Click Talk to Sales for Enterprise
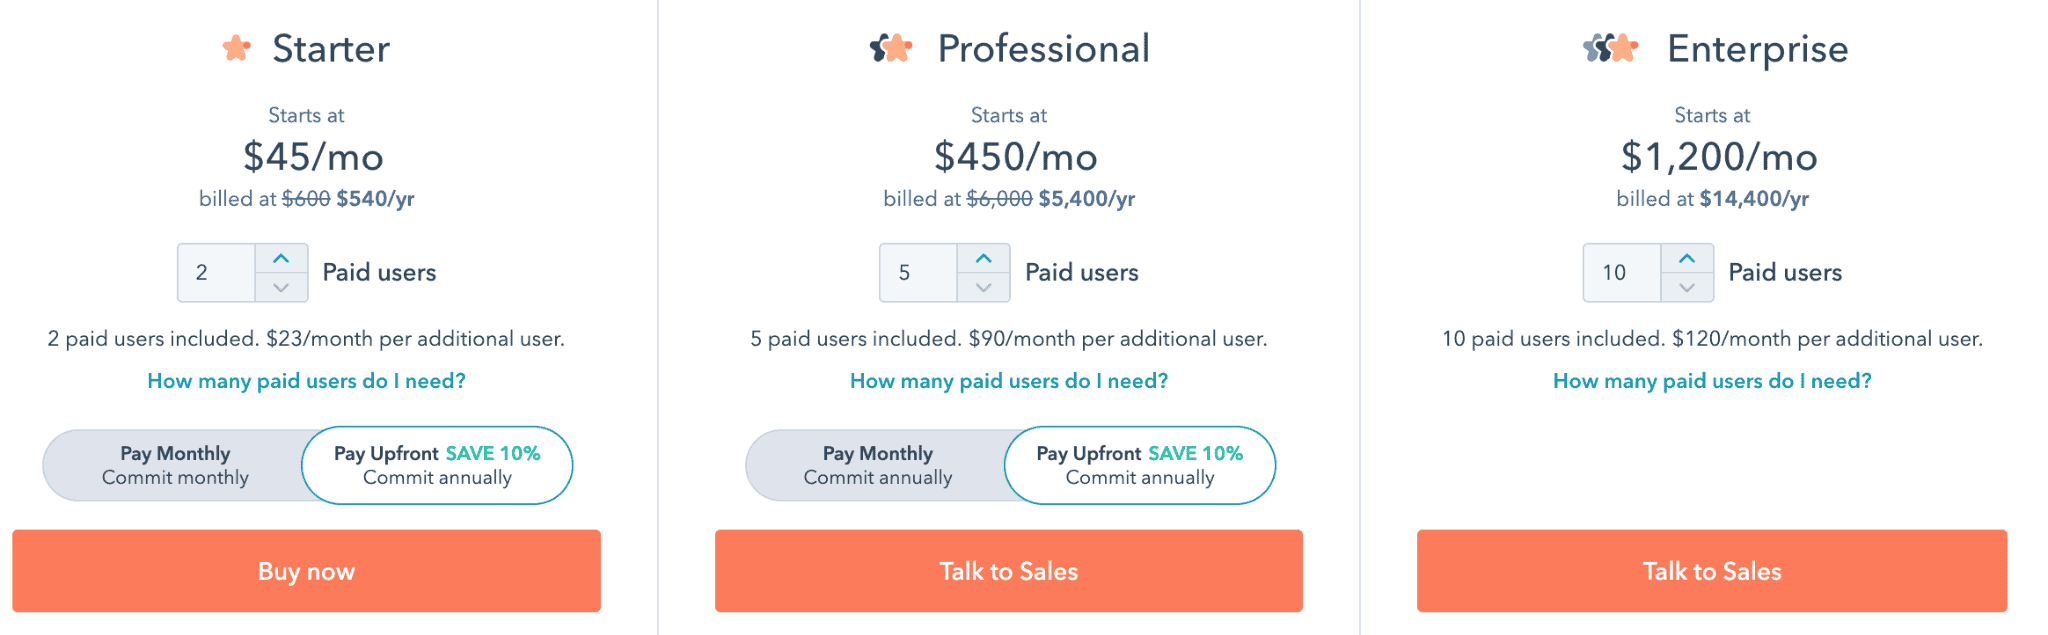Image resolution: width=2048 pixels, height=635 pixels. [x=1712, y=571]
